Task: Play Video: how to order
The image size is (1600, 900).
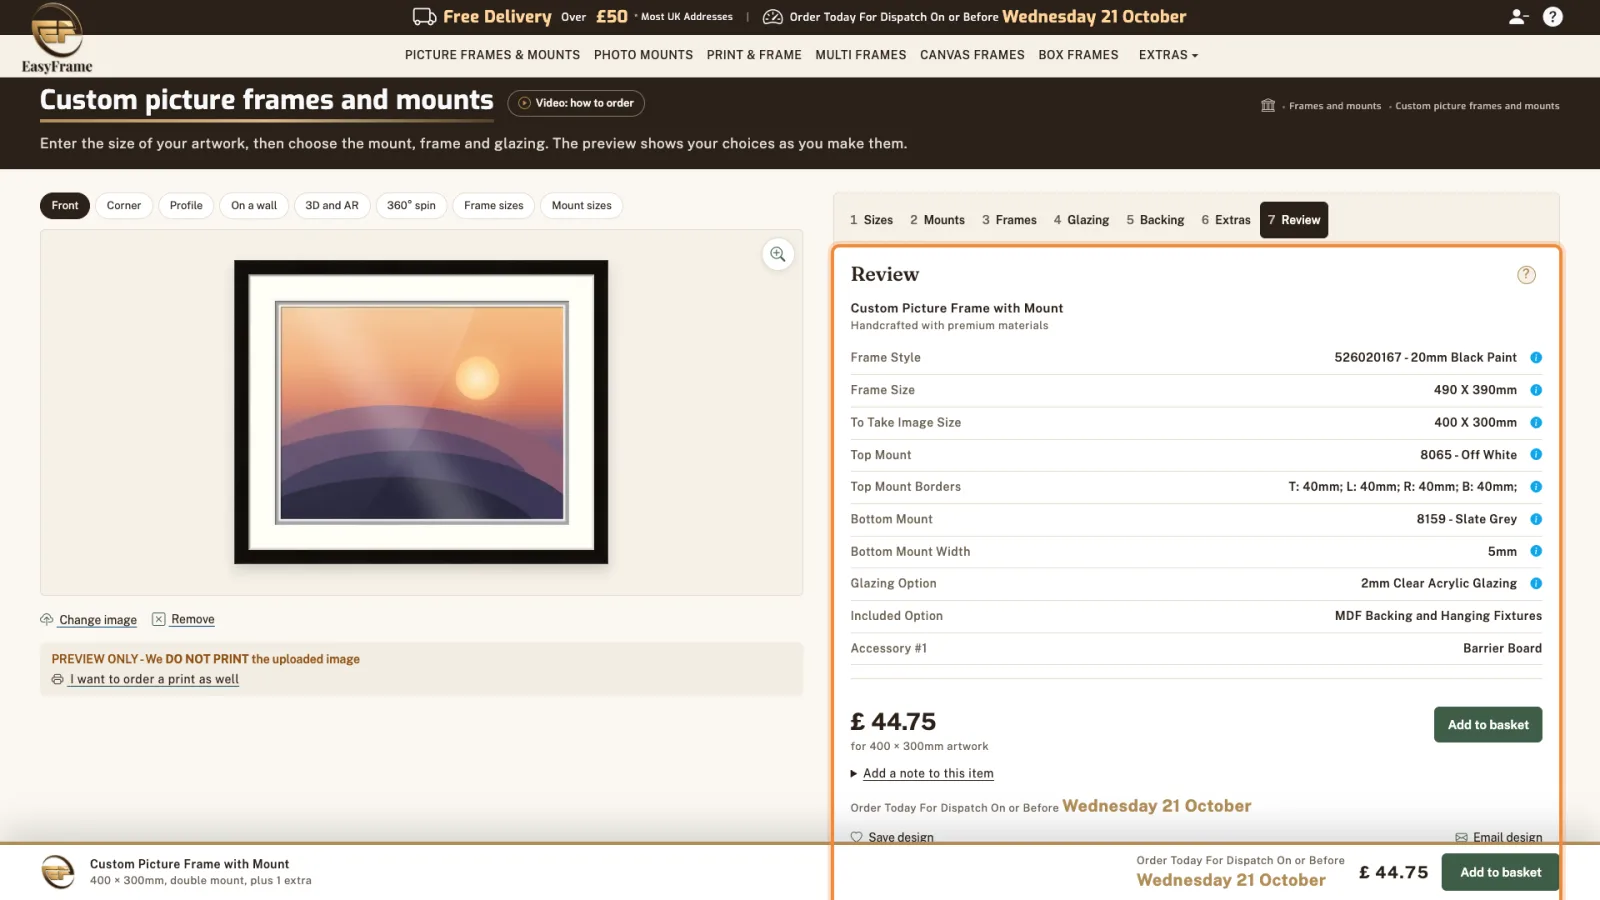Action: 576,103
